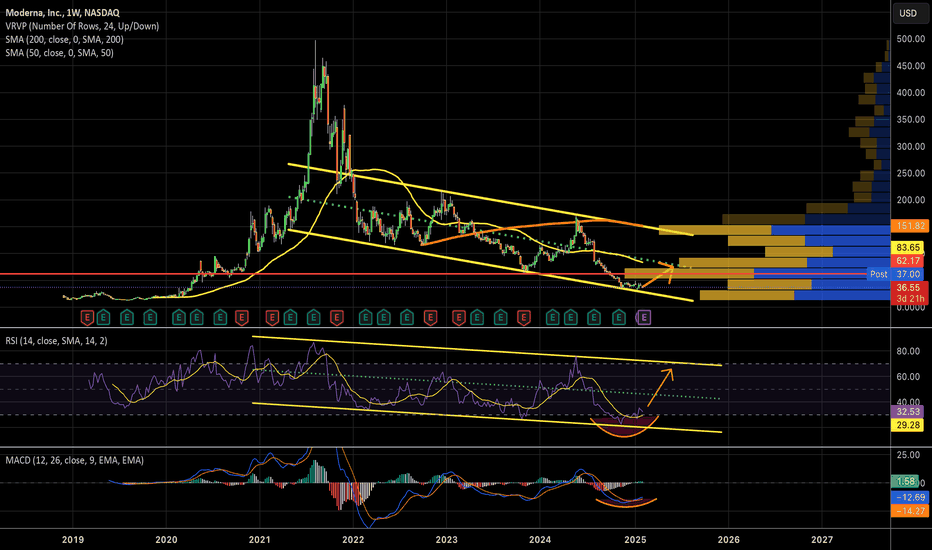This screenshot has width=932, height=550.
Task: Click the 2027 label on the time axis
Action: (x=822, y=540)
